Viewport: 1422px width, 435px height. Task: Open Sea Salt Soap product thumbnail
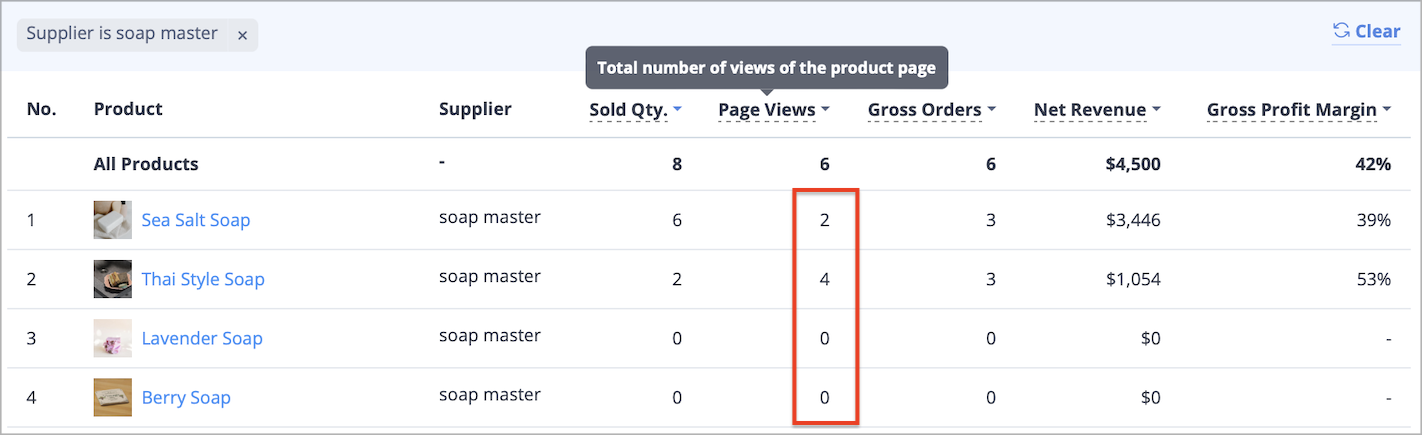(112, 220)
